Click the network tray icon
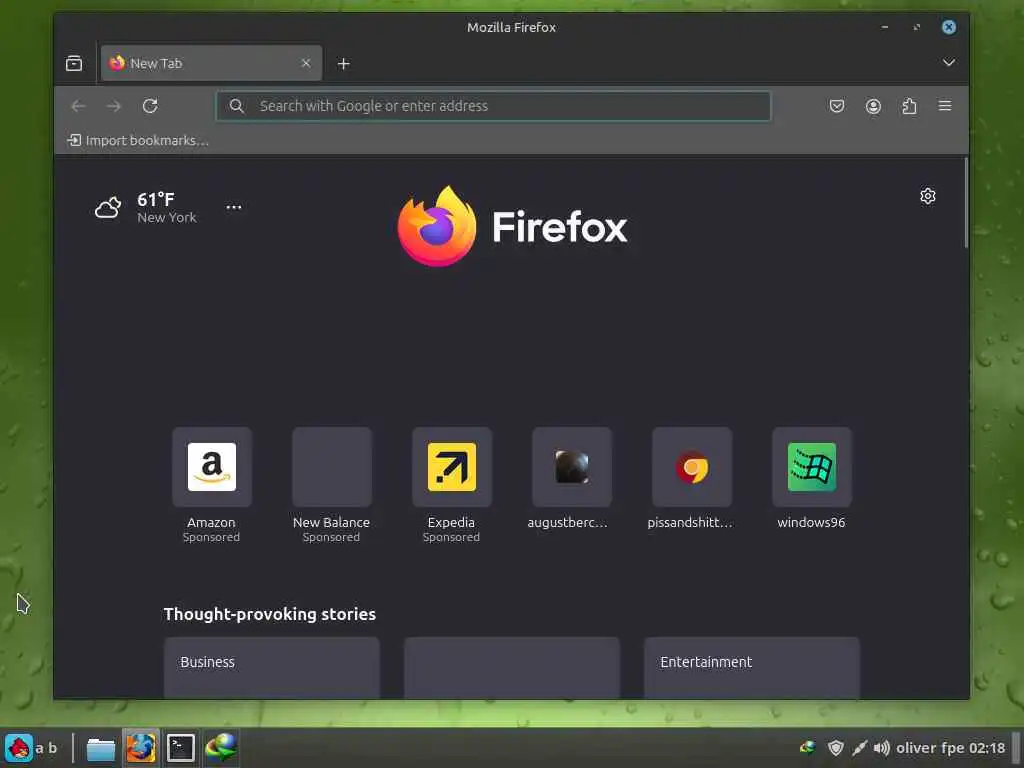The height and width of the screenshot is (768, 1024). [808, 748]
